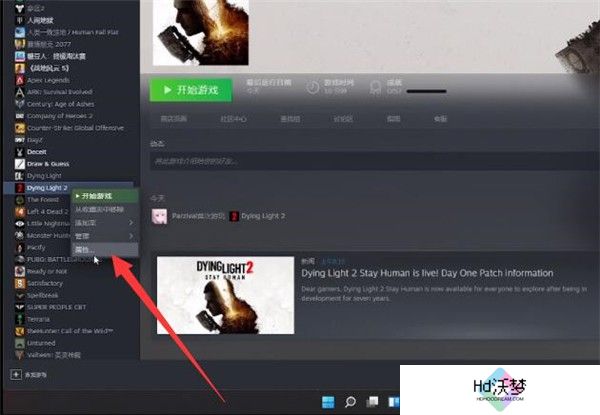The width and height of the screenshot is (600, 415).
Task: Click the DayZ game icon
Action: tap(20, 140)
